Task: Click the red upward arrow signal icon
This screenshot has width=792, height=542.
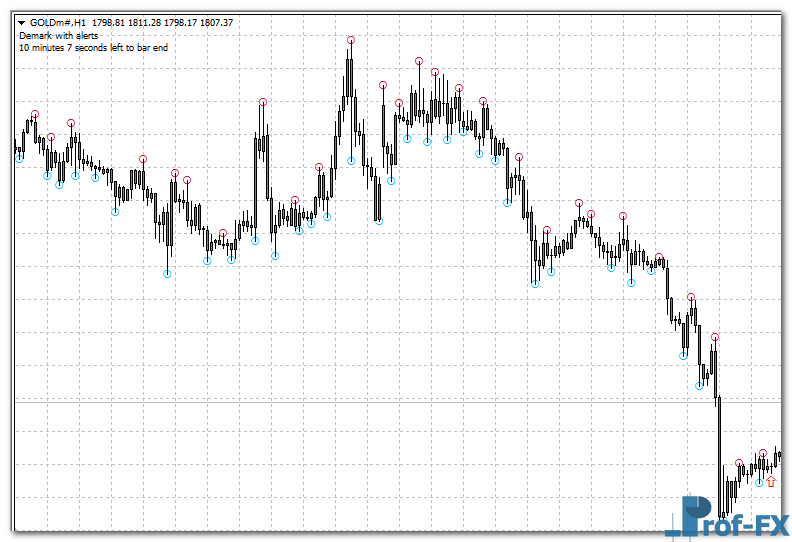Action: pos(770,481)
